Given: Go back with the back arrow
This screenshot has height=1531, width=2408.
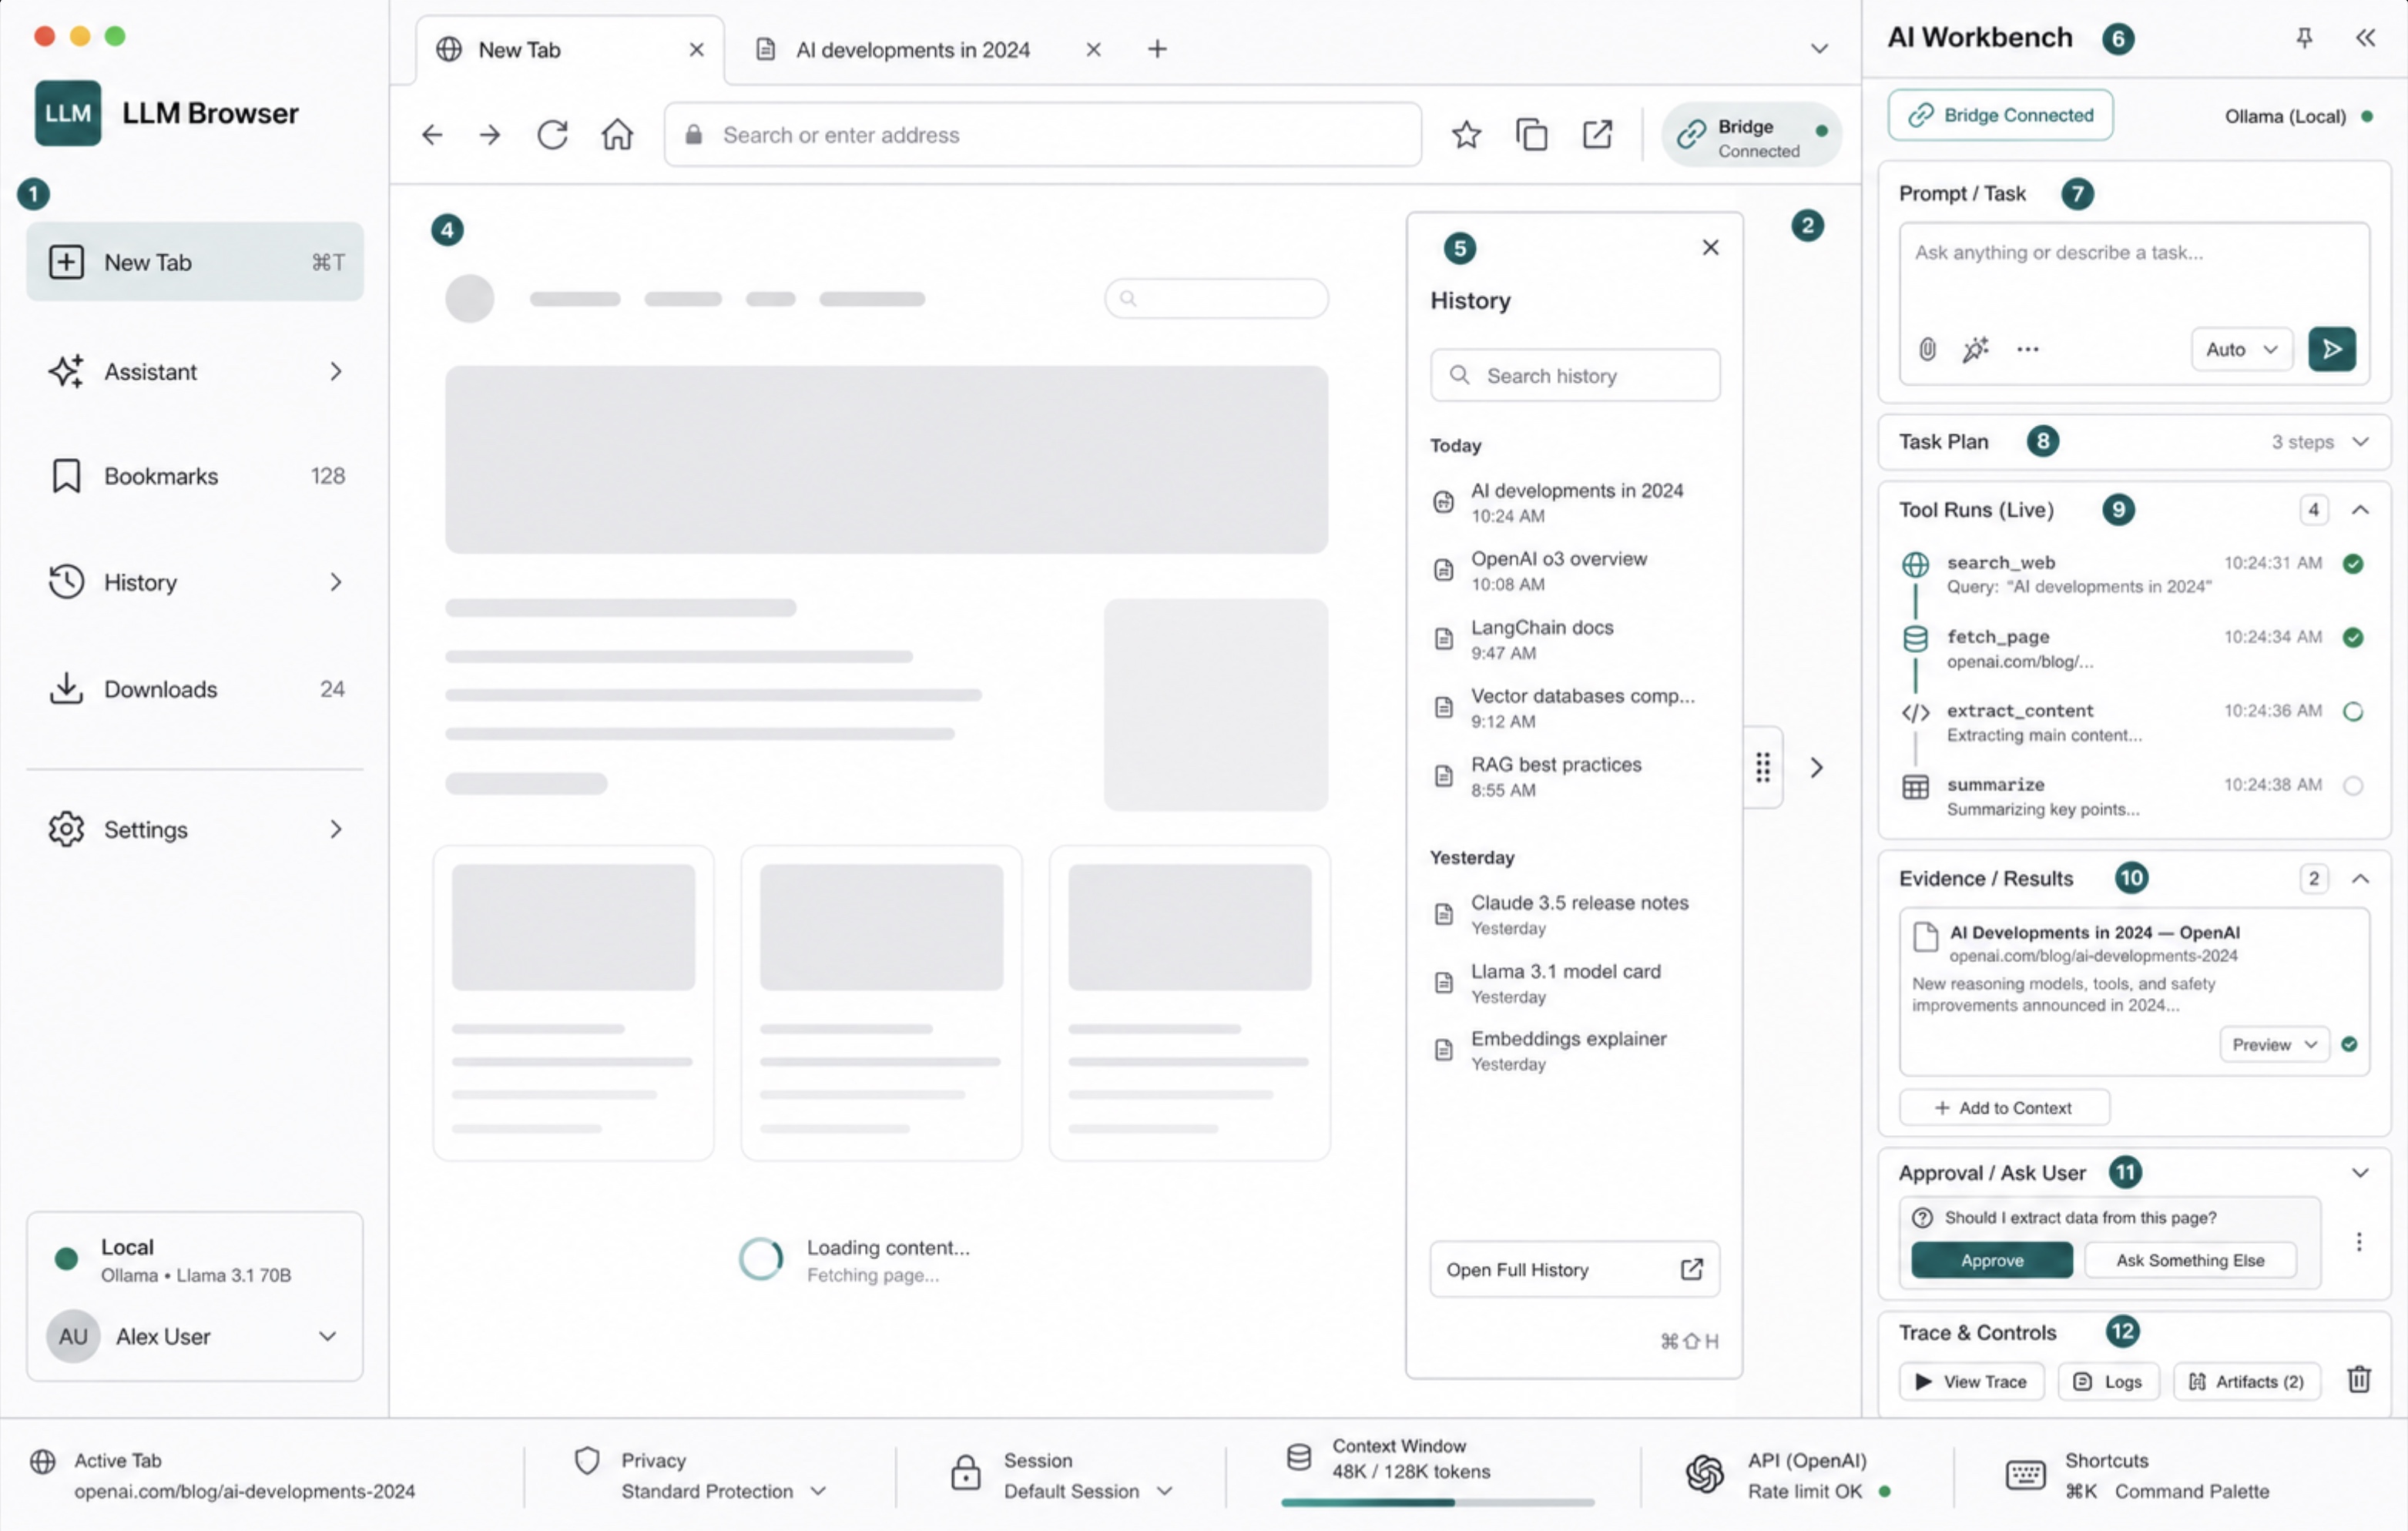Looking at the screenshot, I should 432,134.
